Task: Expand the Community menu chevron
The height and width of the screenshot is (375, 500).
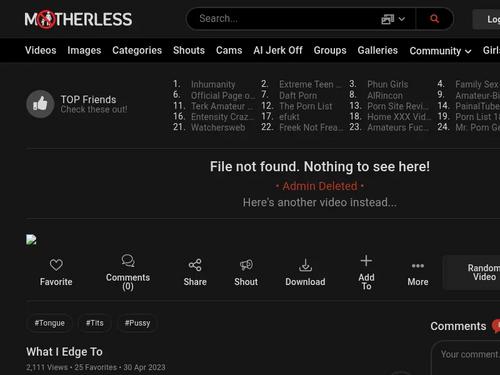Action: [x=468, y=51]
